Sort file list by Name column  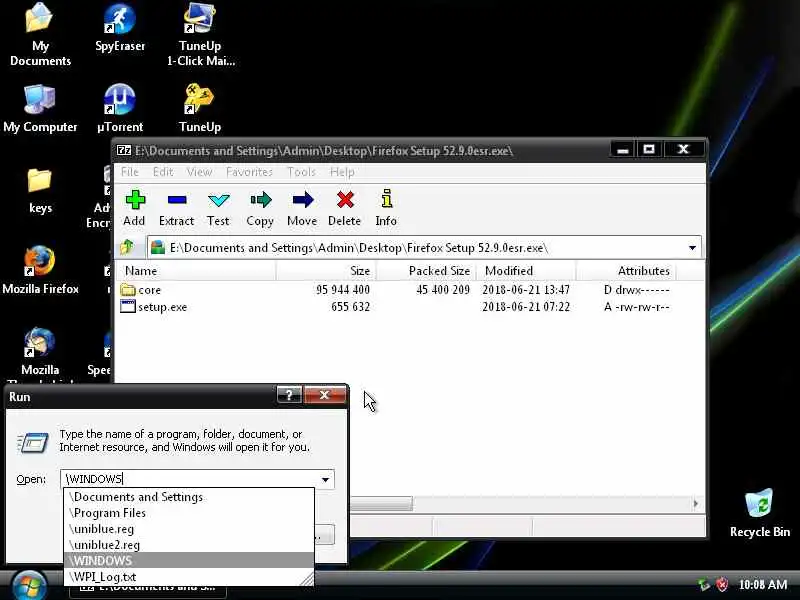(x=196, y=271)
